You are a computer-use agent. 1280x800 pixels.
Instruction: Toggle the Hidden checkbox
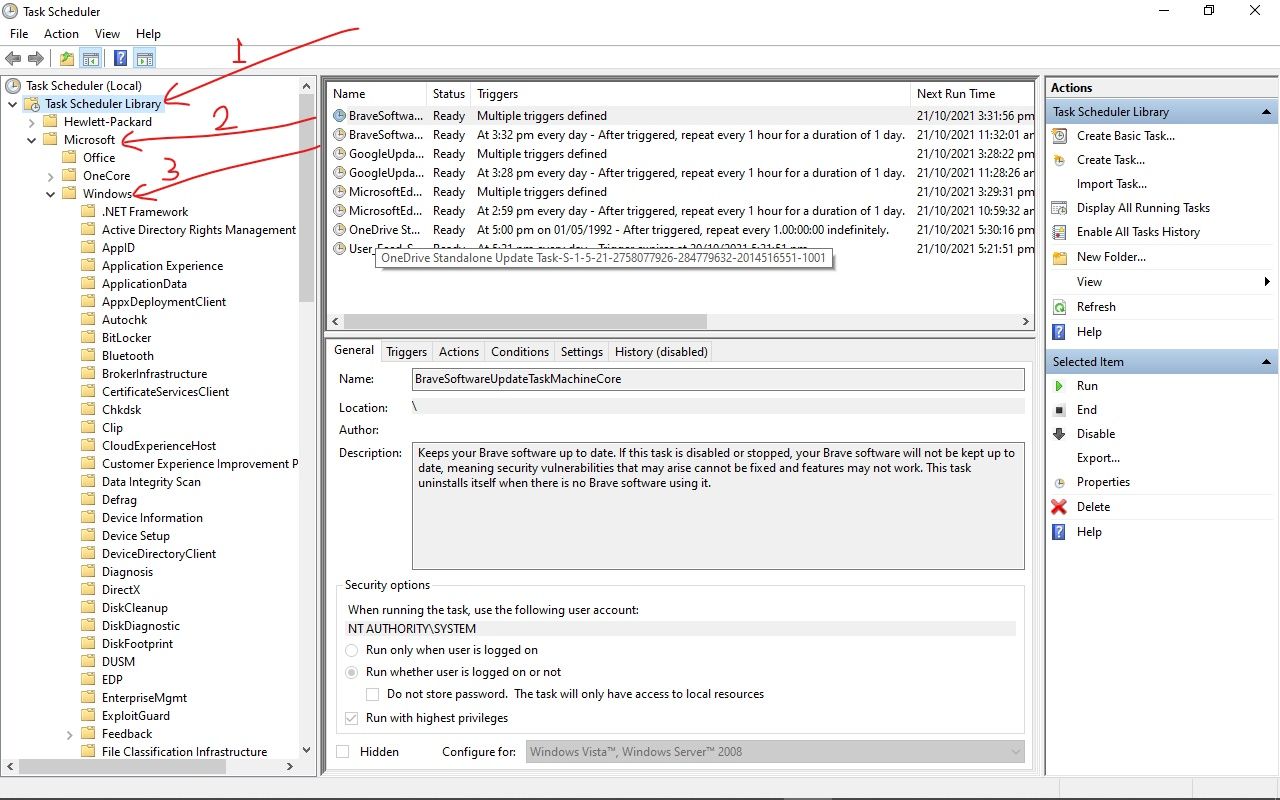tap(343, 752)
